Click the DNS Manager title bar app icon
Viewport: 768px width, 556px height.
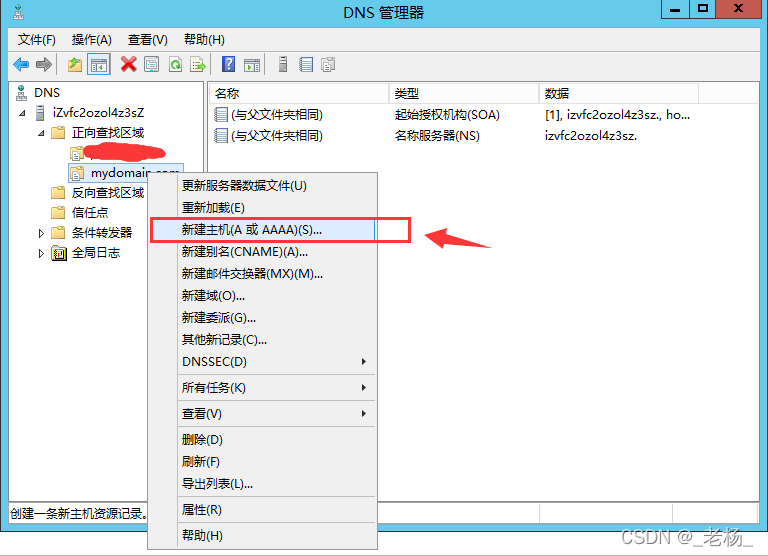click(19, 12)
